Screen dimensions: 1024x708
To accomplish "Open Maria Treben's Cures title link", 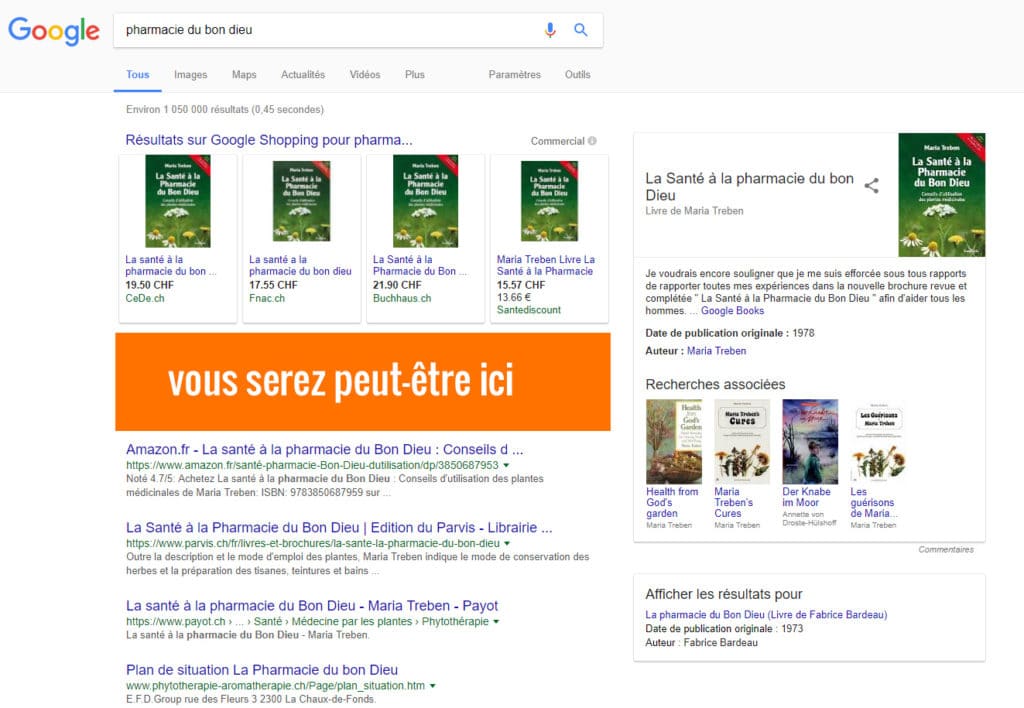I will (733, 502).
